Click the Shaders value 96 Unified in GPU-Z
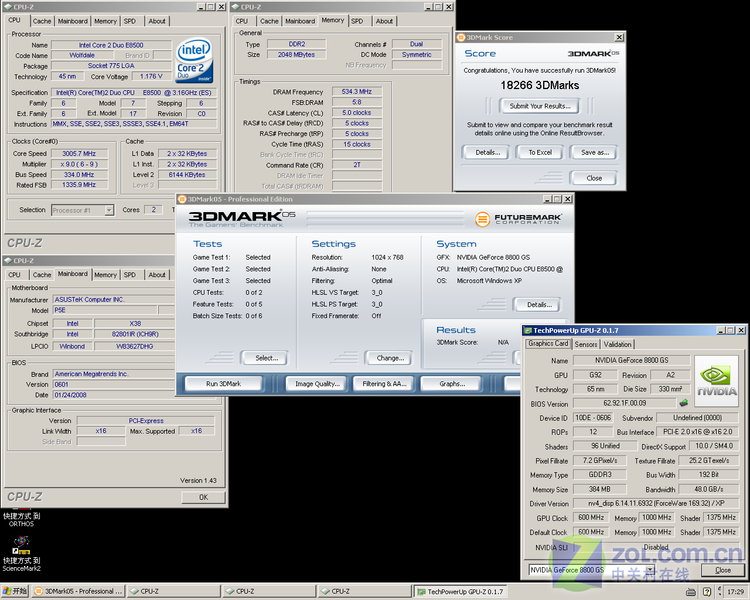 [x=605, y=446]
